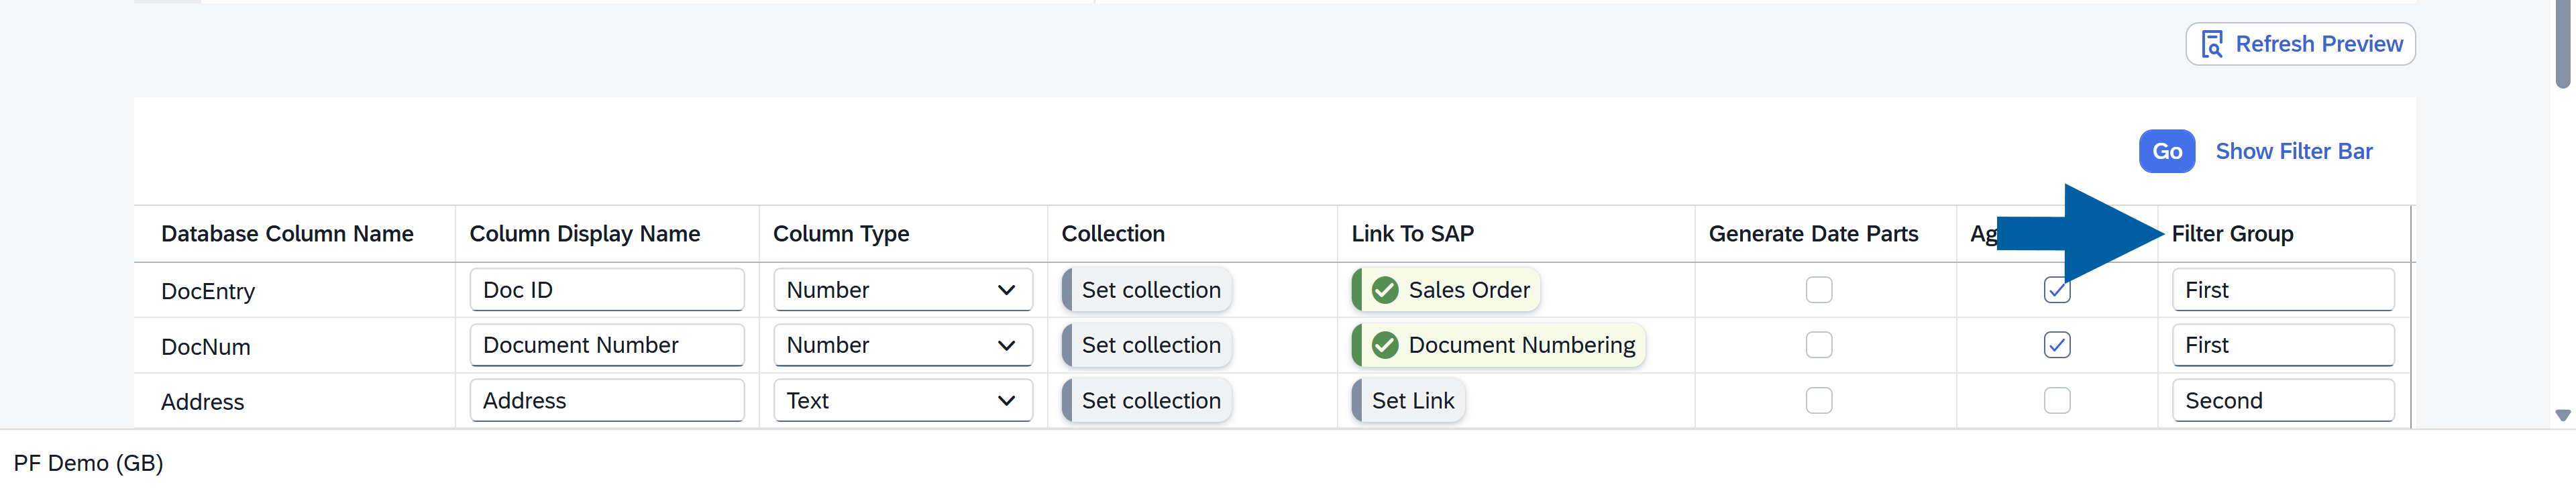Click the green check icon on Sales Order

(1385, 290)
